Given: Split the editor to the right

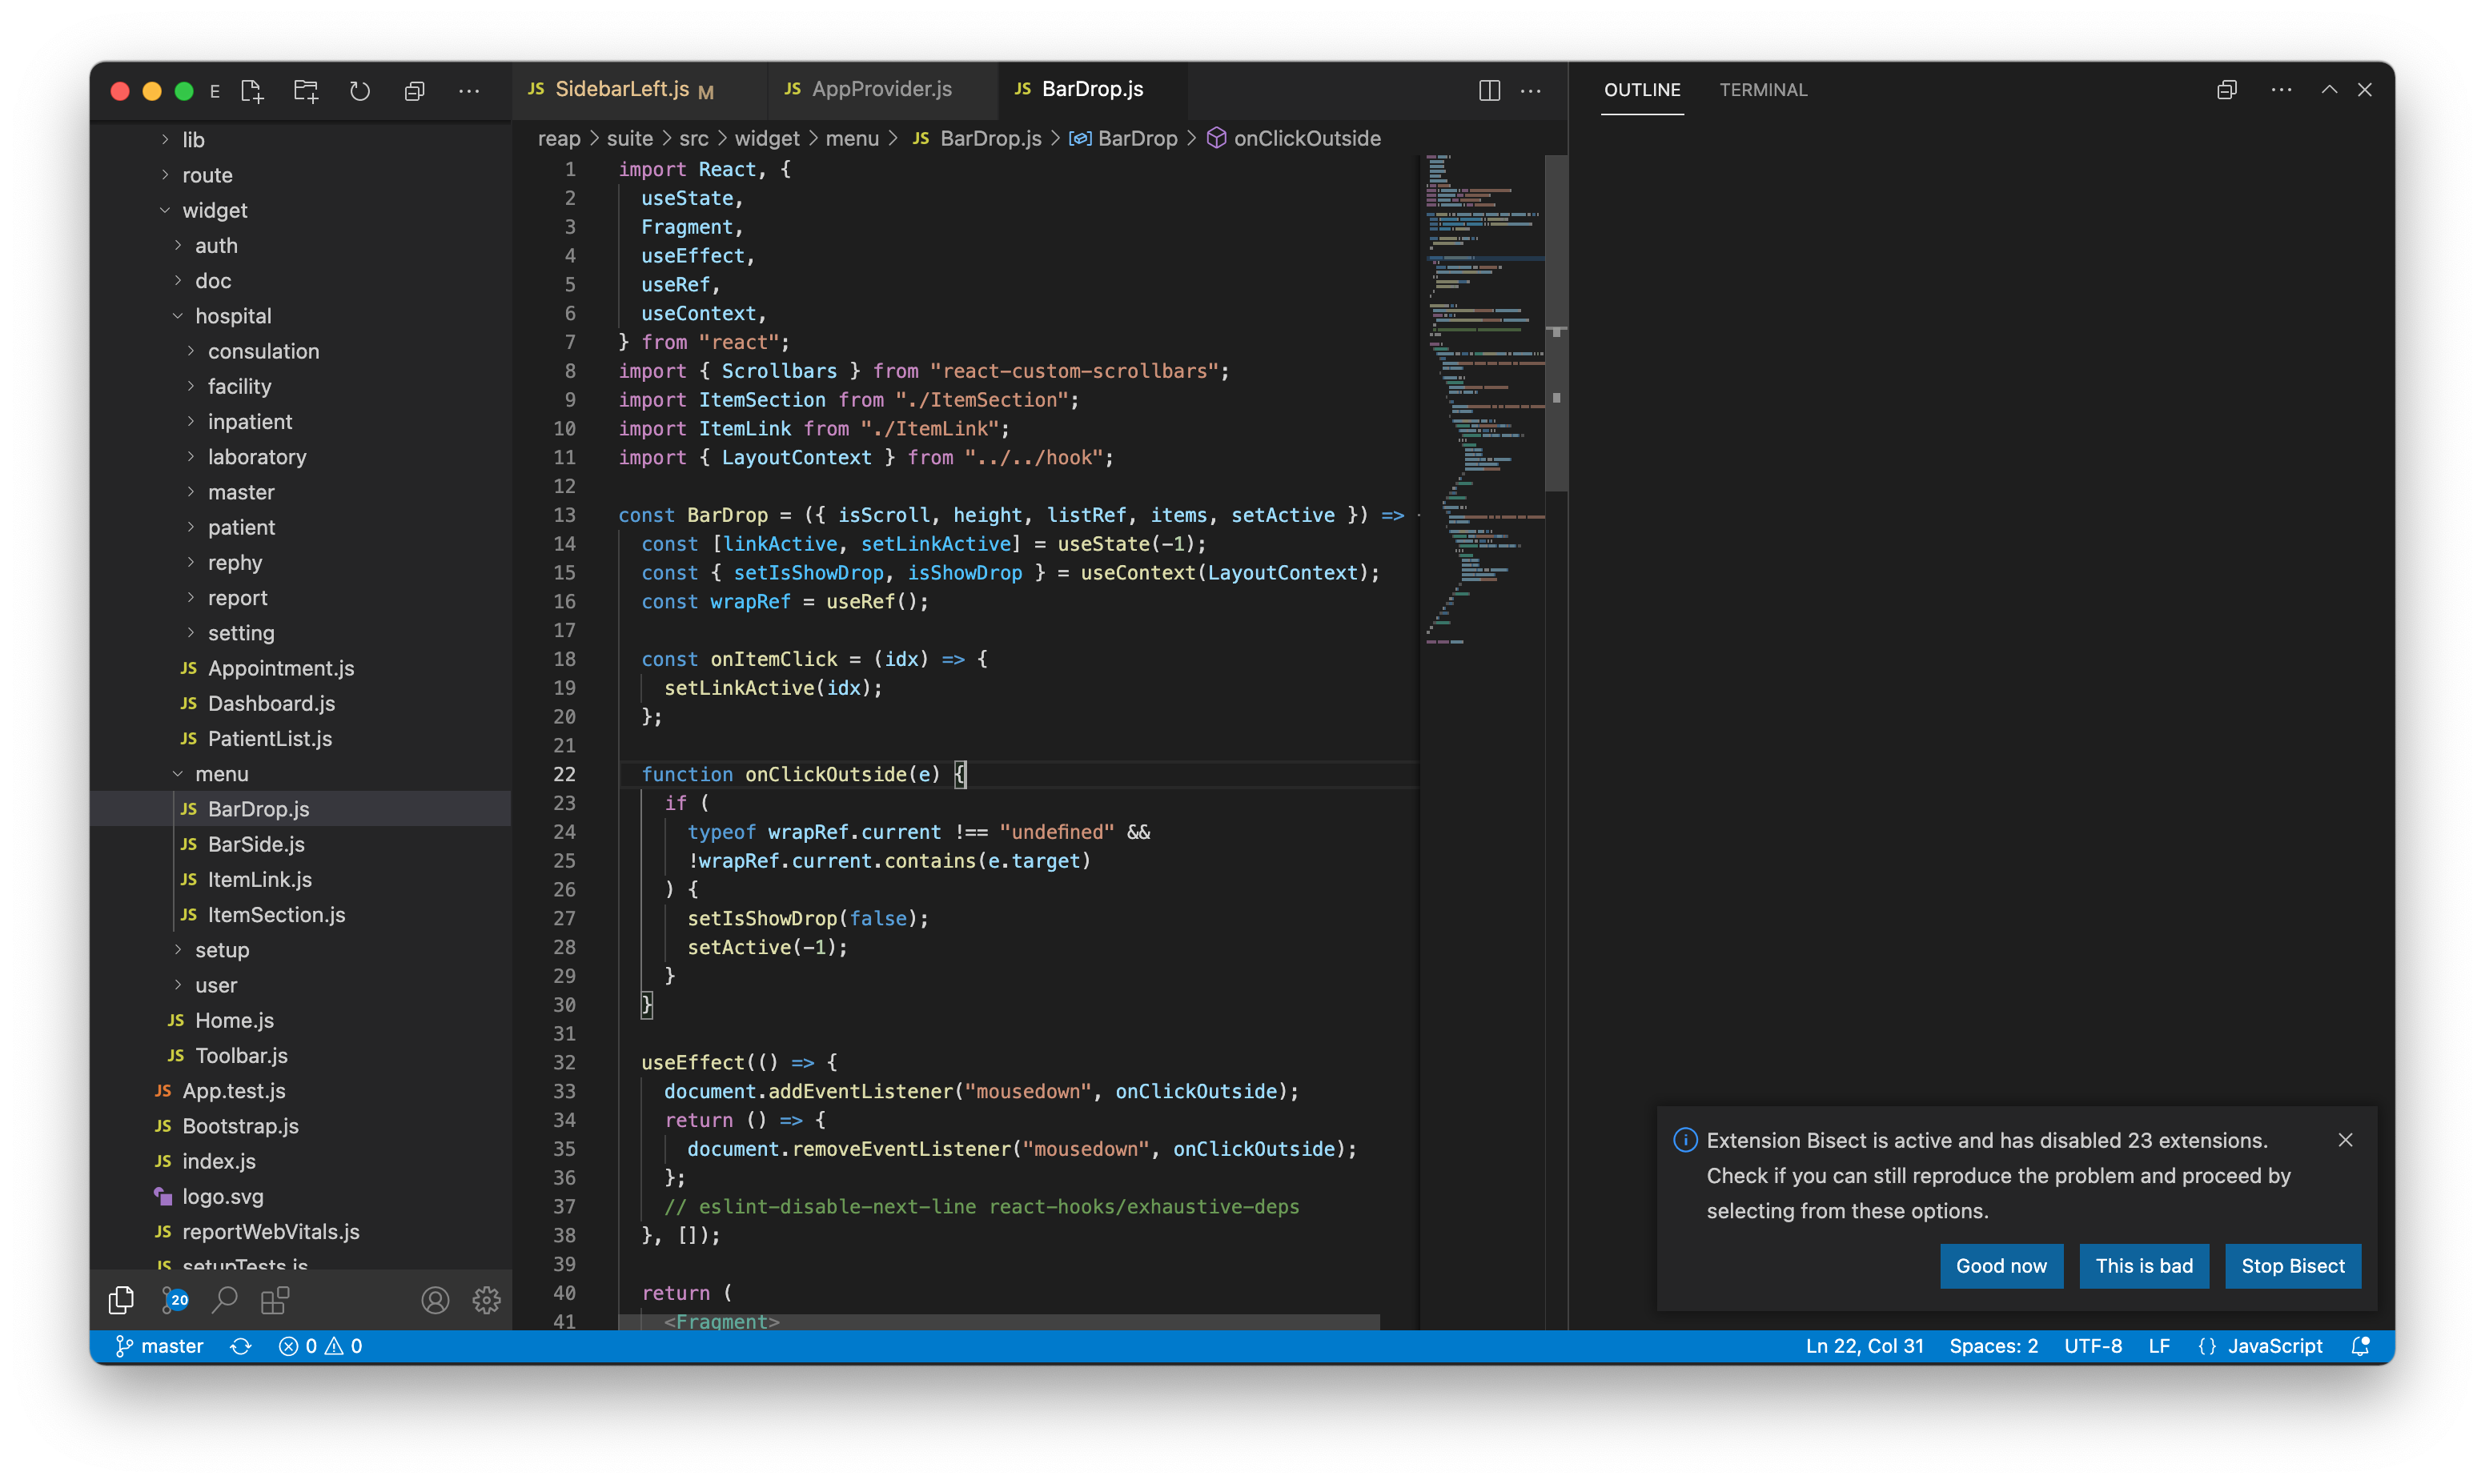Looking at the screenshot, I should 1489,90.
